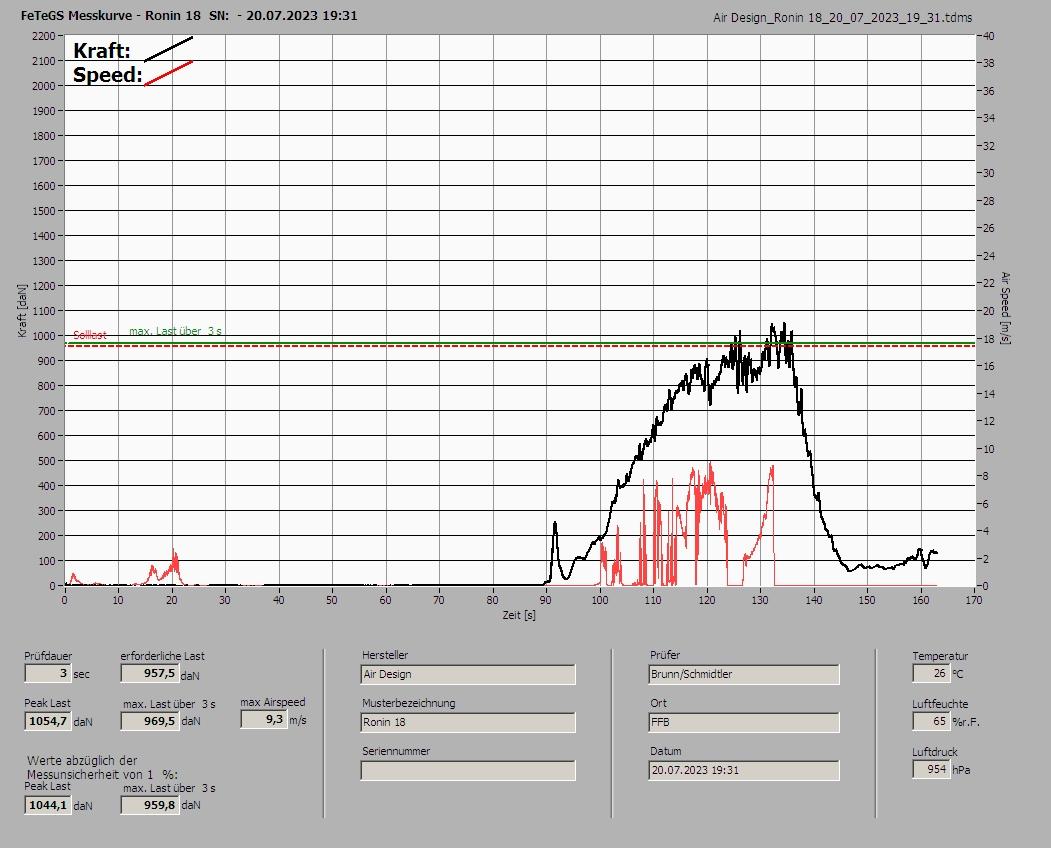This screenshot has width=1051, height=848.
Task: Click the Prüfer label
Action: point(665,655)
